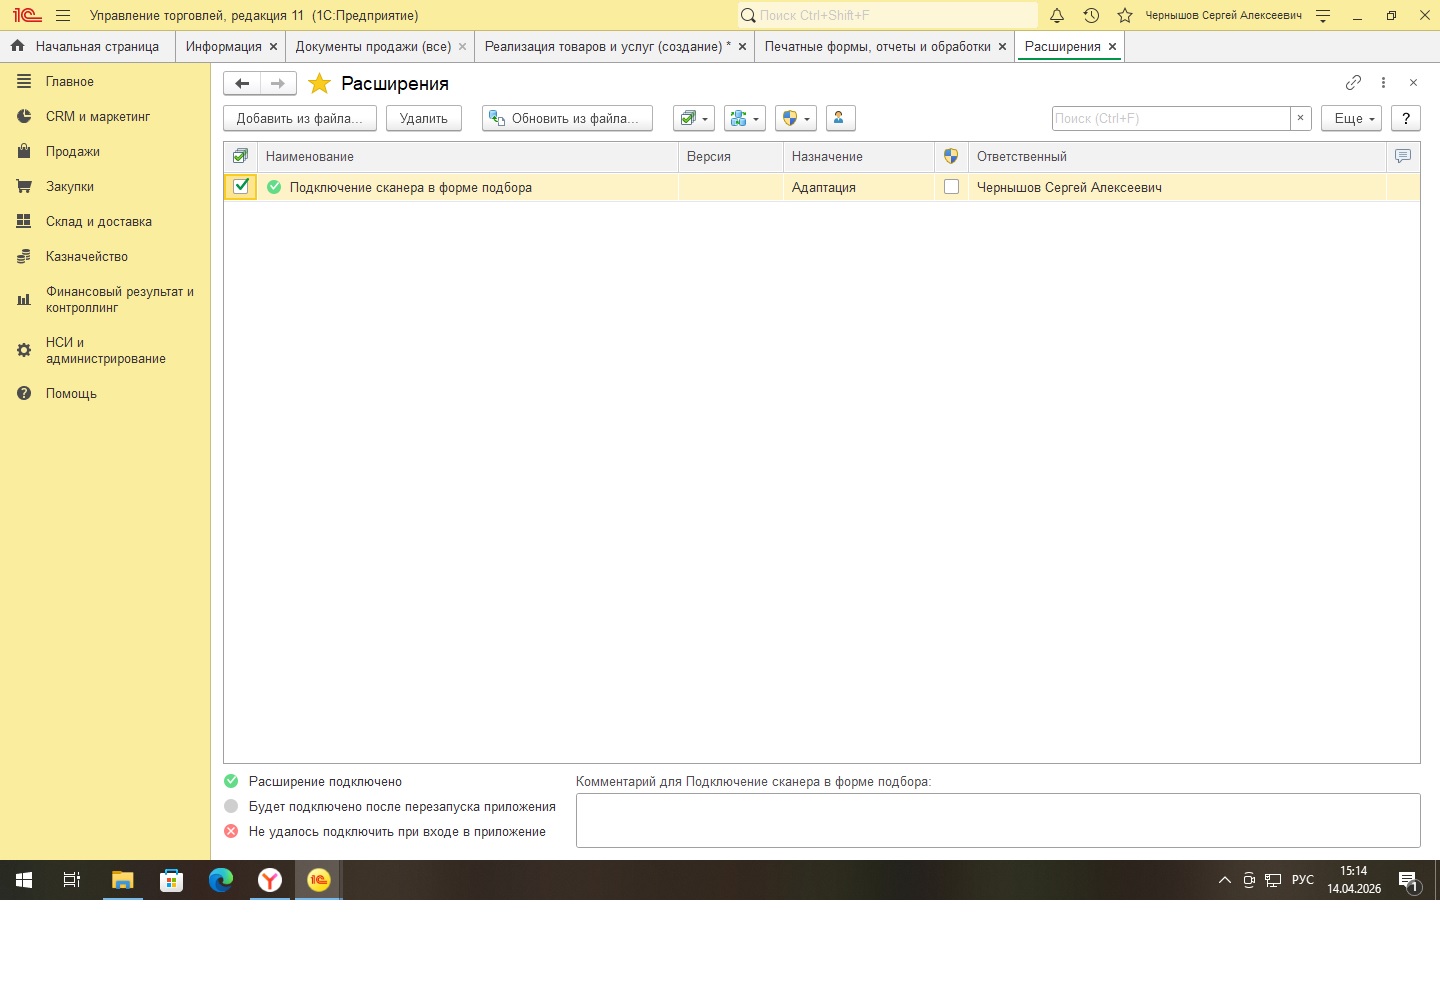Uncheck the Подключение сканера extension checkbox
Image resolution: width=1440 pixels, height=1000 pixels.
241,186
